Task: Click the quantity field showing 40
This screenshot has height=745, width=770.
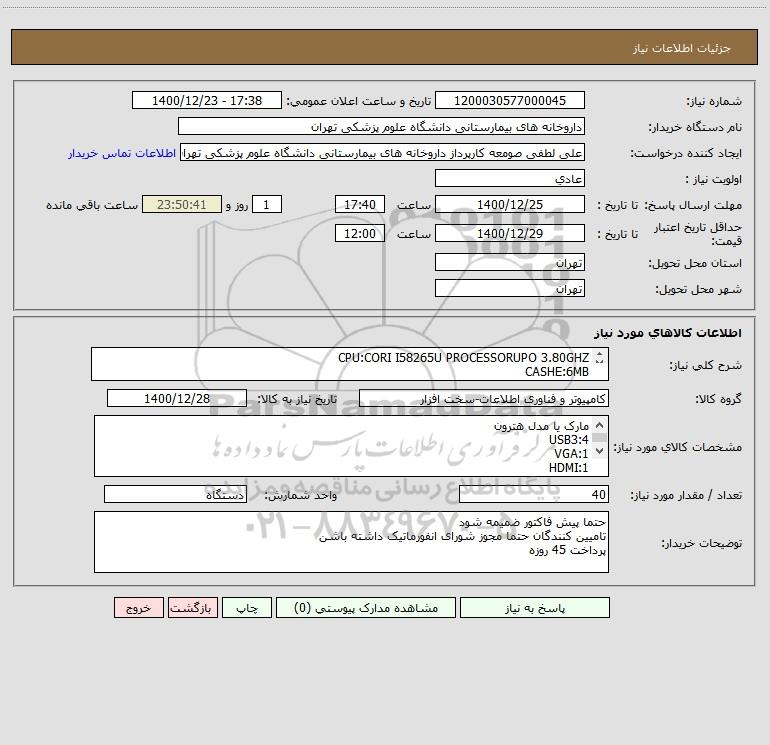Action: pos(534,494)
